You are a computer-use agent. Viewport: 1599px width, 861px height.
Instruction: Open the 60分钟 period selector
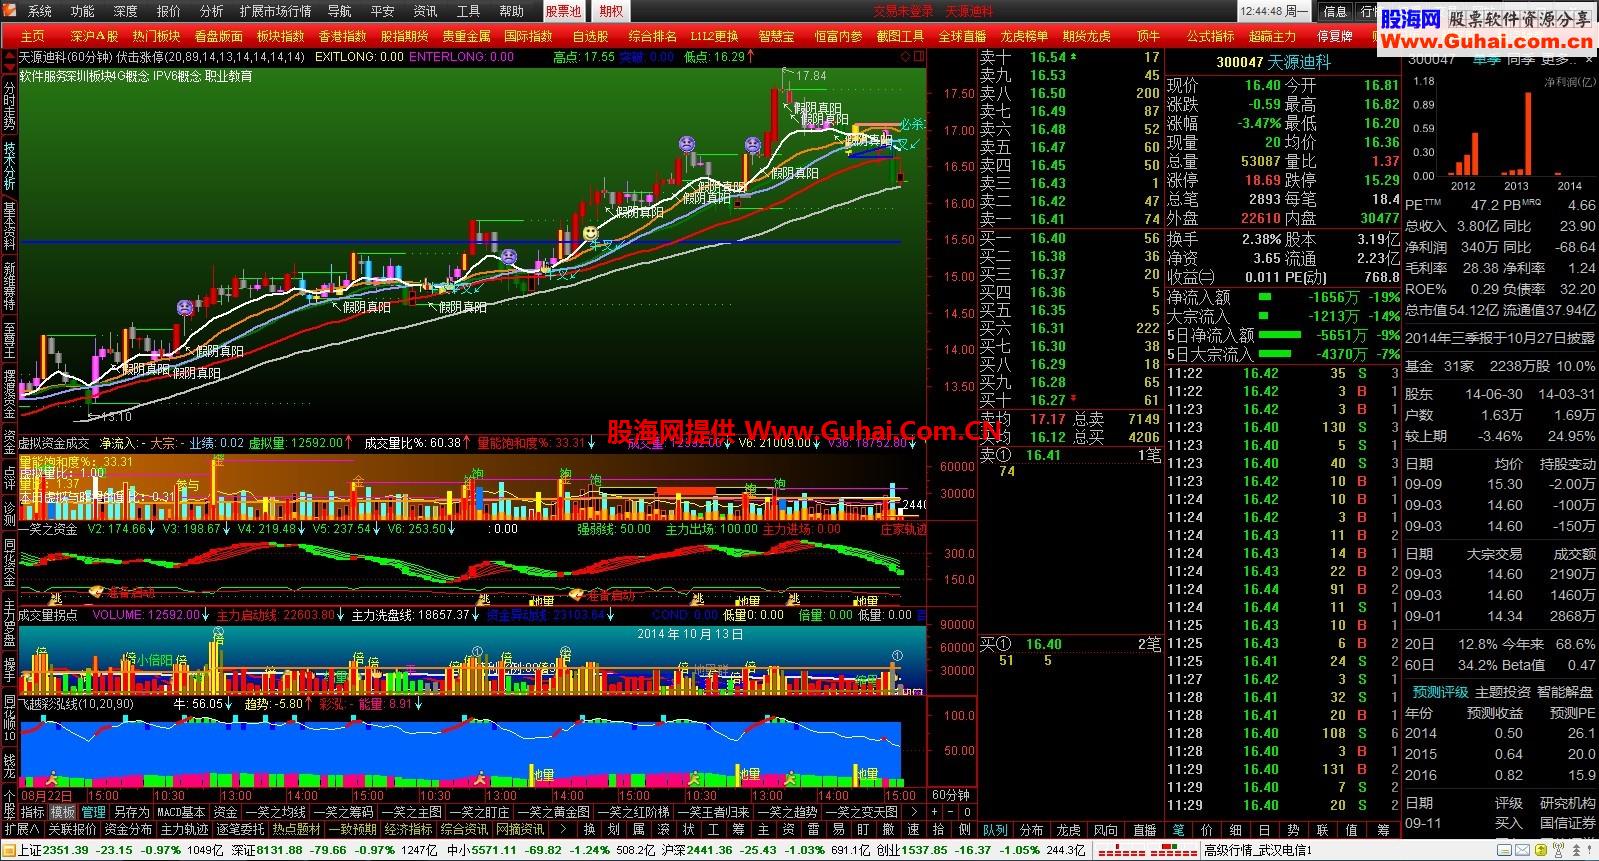[x=950, y=795]
